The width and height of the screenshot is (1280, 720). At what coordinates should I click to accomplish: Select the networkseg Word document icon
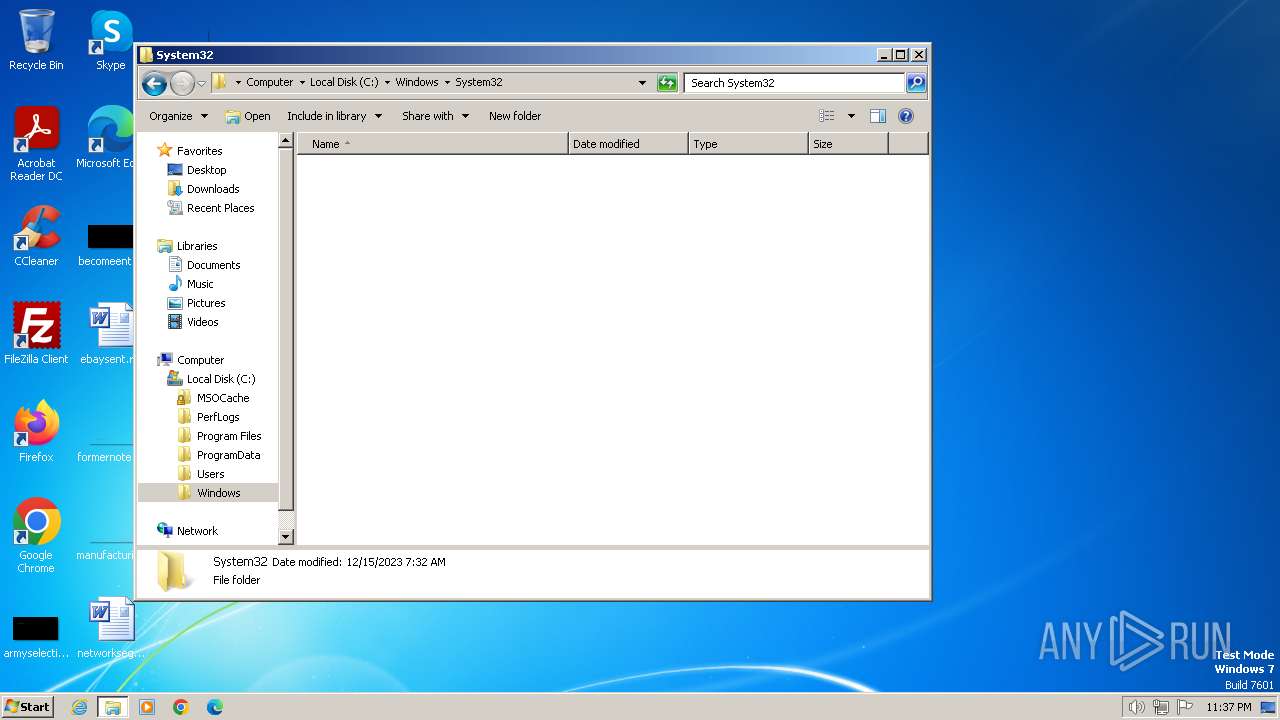pyautogui.click(x=110, y=628)
